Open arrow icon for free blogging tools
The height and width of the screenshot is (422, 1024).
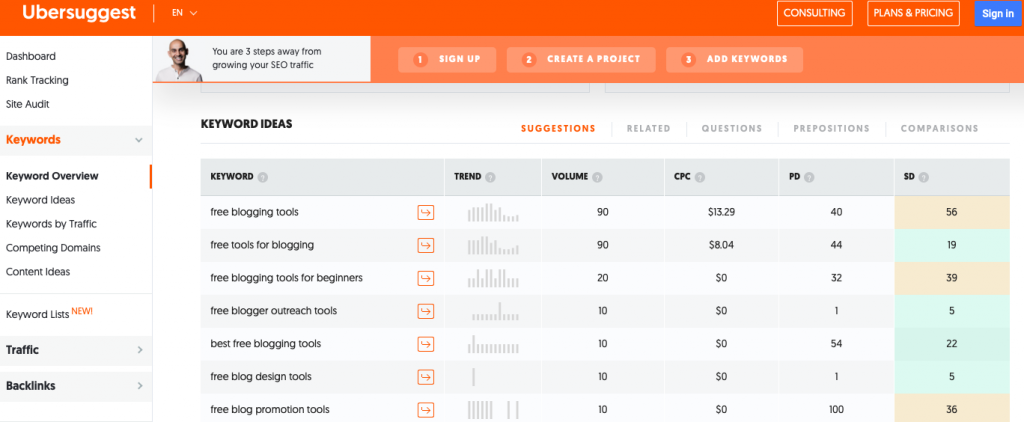[x=426, y=212]
